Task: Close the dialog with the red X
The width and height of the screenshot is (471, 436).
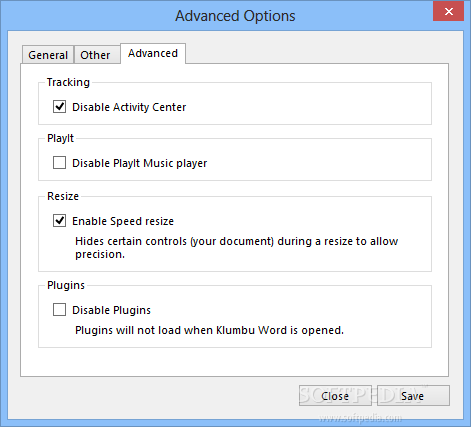Action: 448,12
